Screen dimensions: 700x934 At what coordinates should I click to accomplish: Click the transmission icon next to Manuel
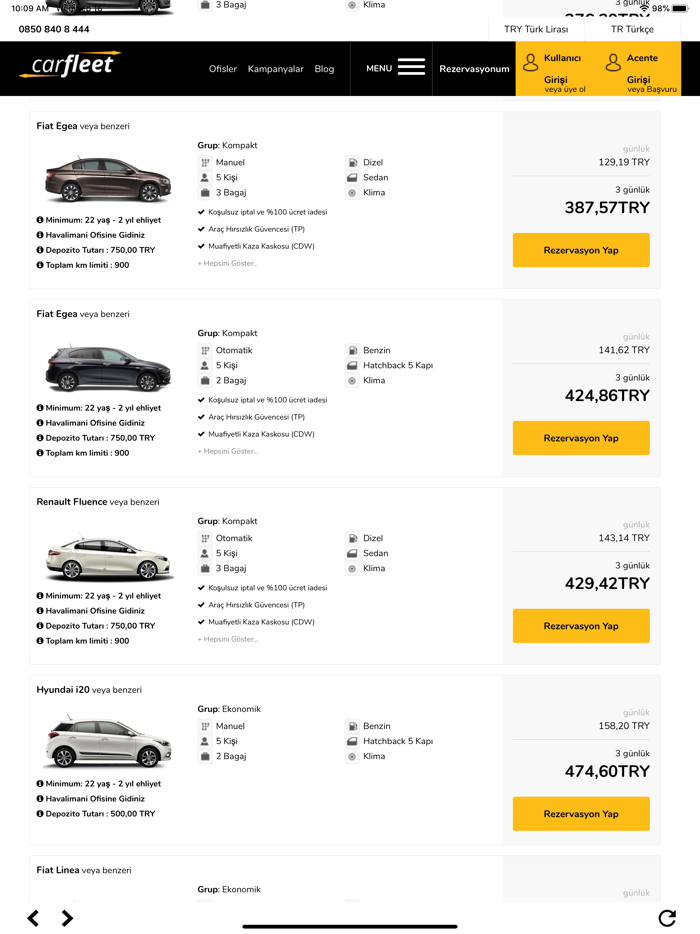[x=205, y=162]
